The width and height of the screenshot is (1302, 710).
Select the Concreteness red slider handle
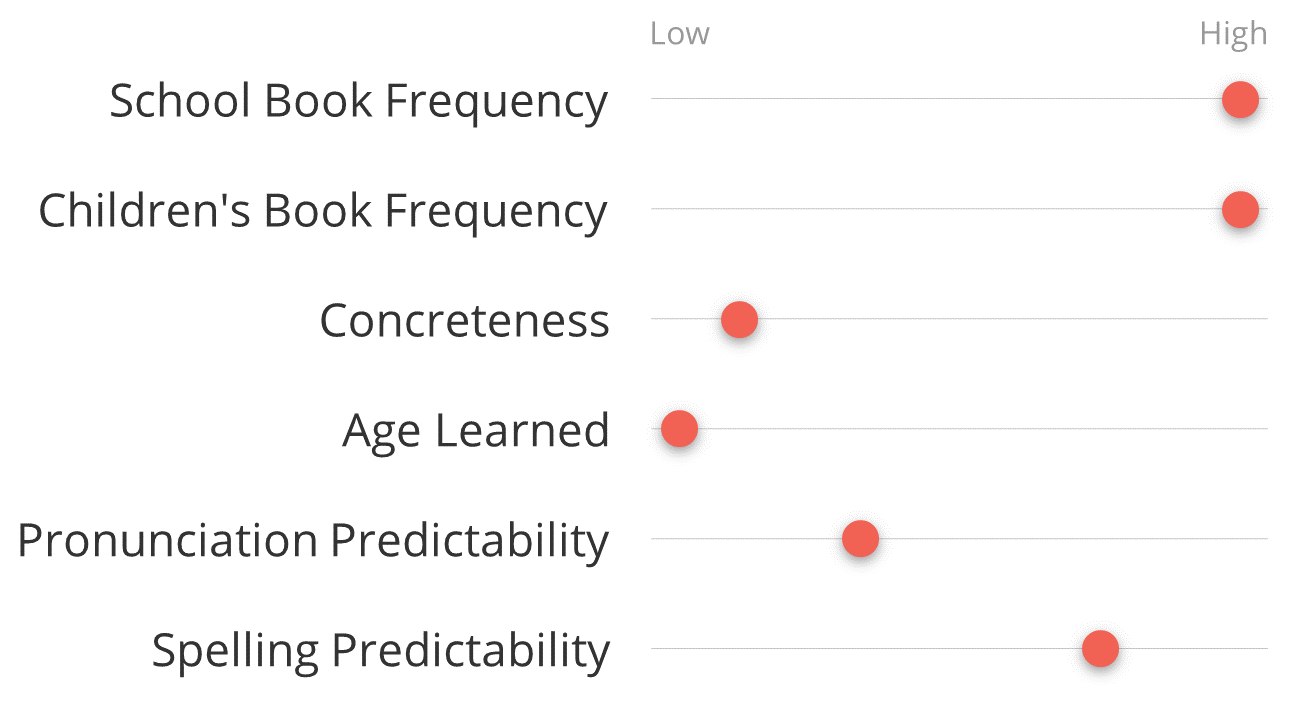point(739,319)
